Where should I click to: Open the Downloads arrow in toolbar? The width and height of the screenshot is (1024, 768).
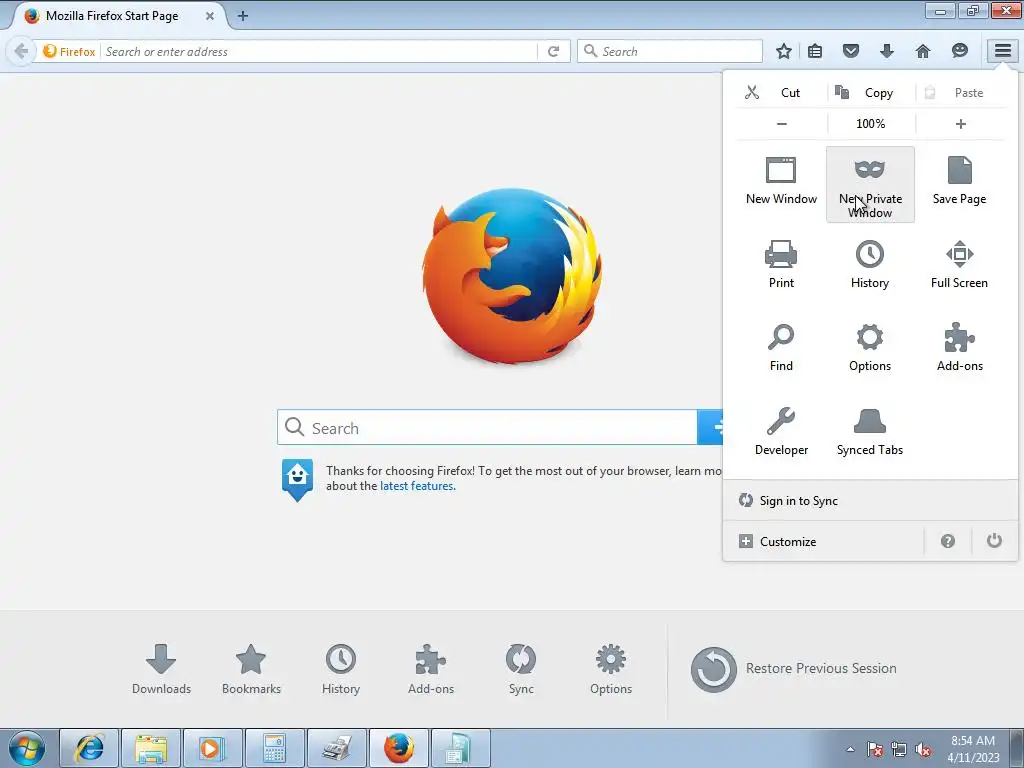pos(886,51)
